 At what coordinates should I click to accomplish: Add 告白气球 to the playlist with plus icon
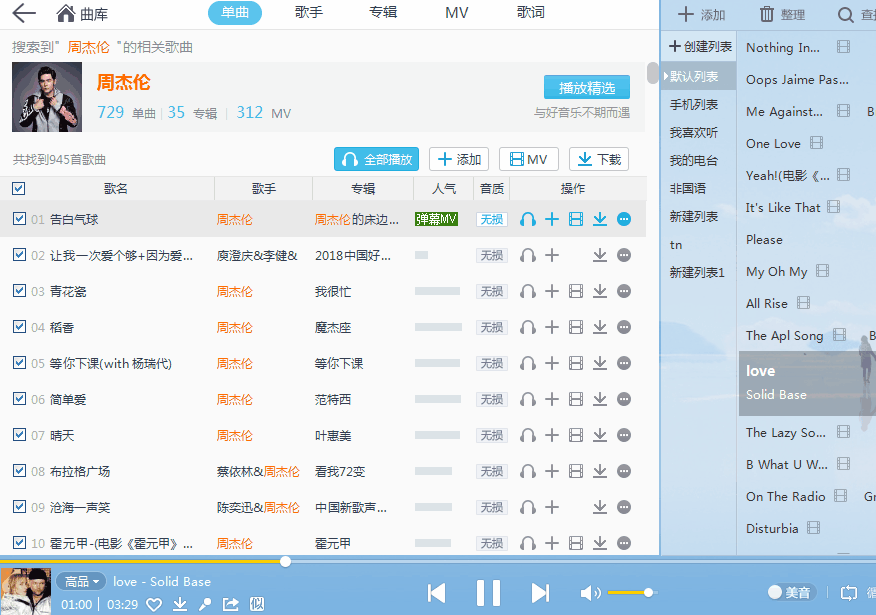pyautogui.click(x=552, y=220)
